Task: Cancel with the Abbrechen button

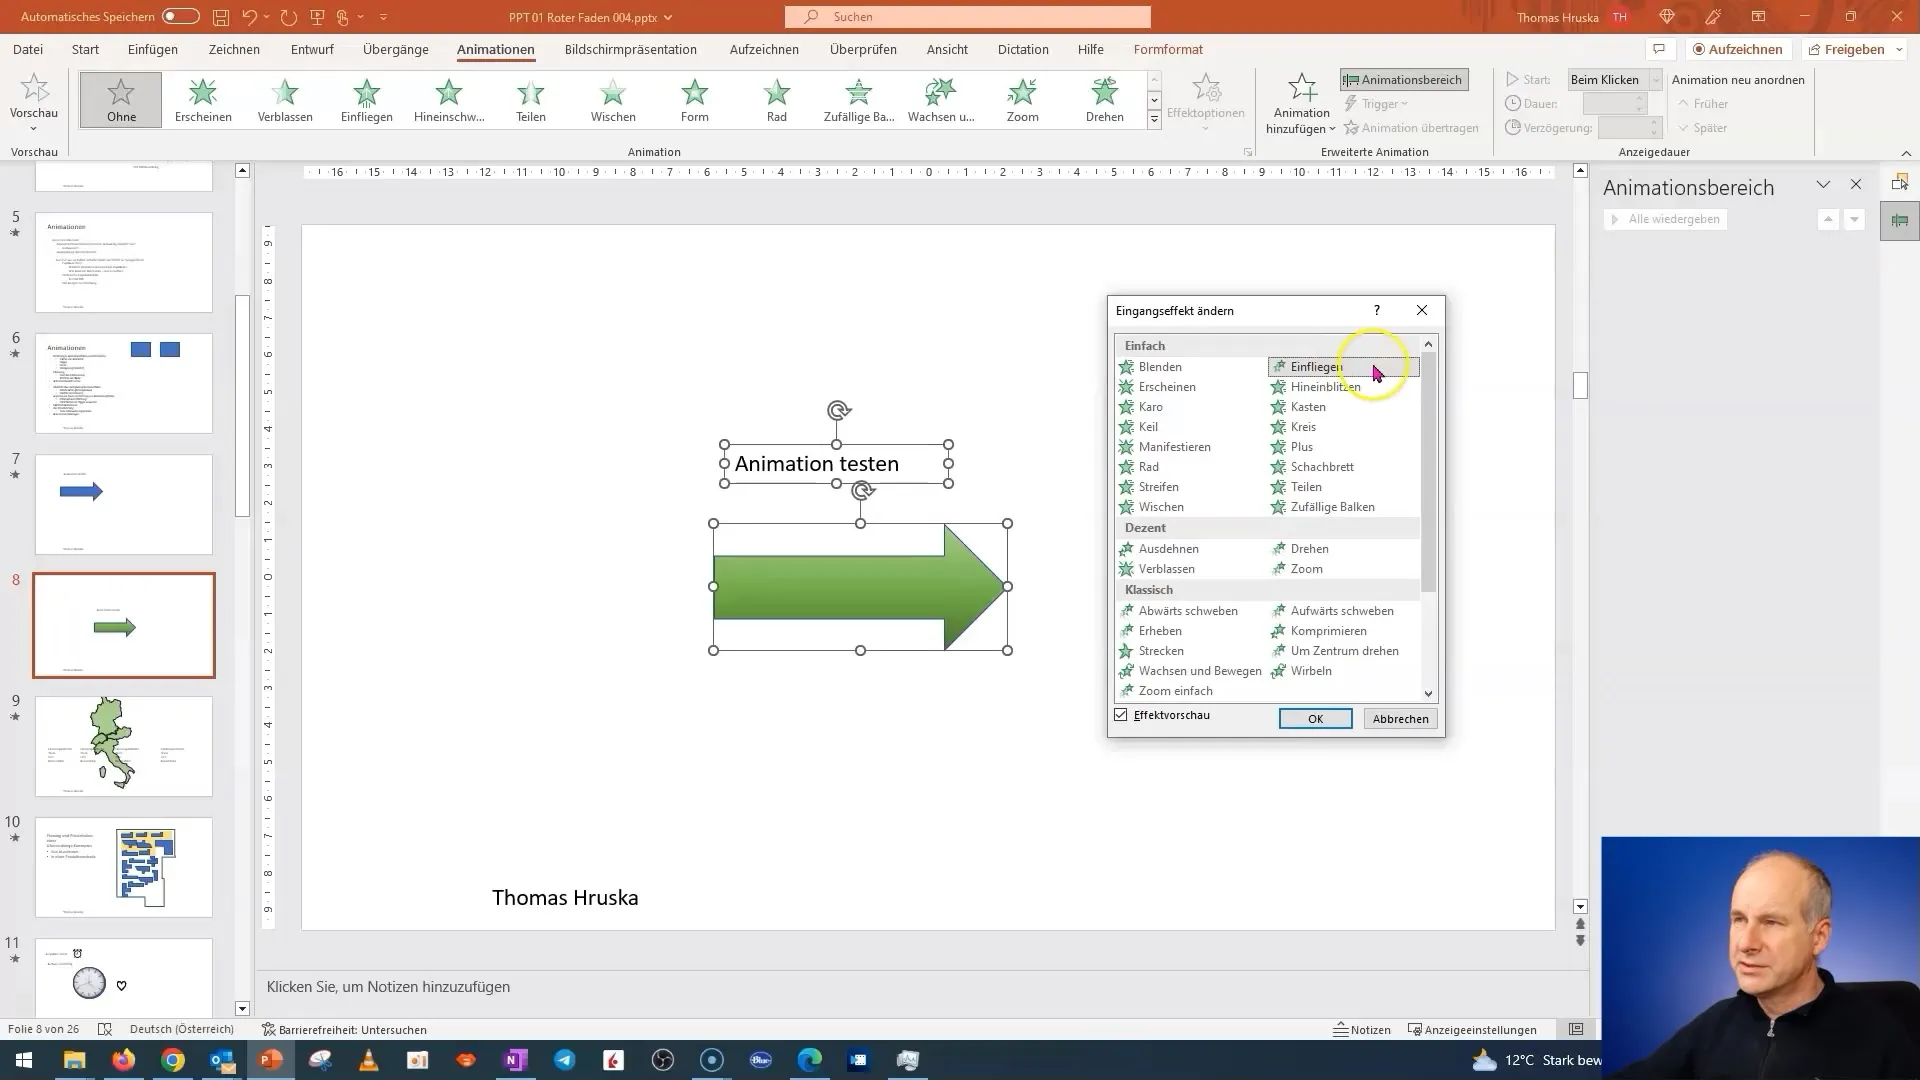Action: [x=1400, y=719]
